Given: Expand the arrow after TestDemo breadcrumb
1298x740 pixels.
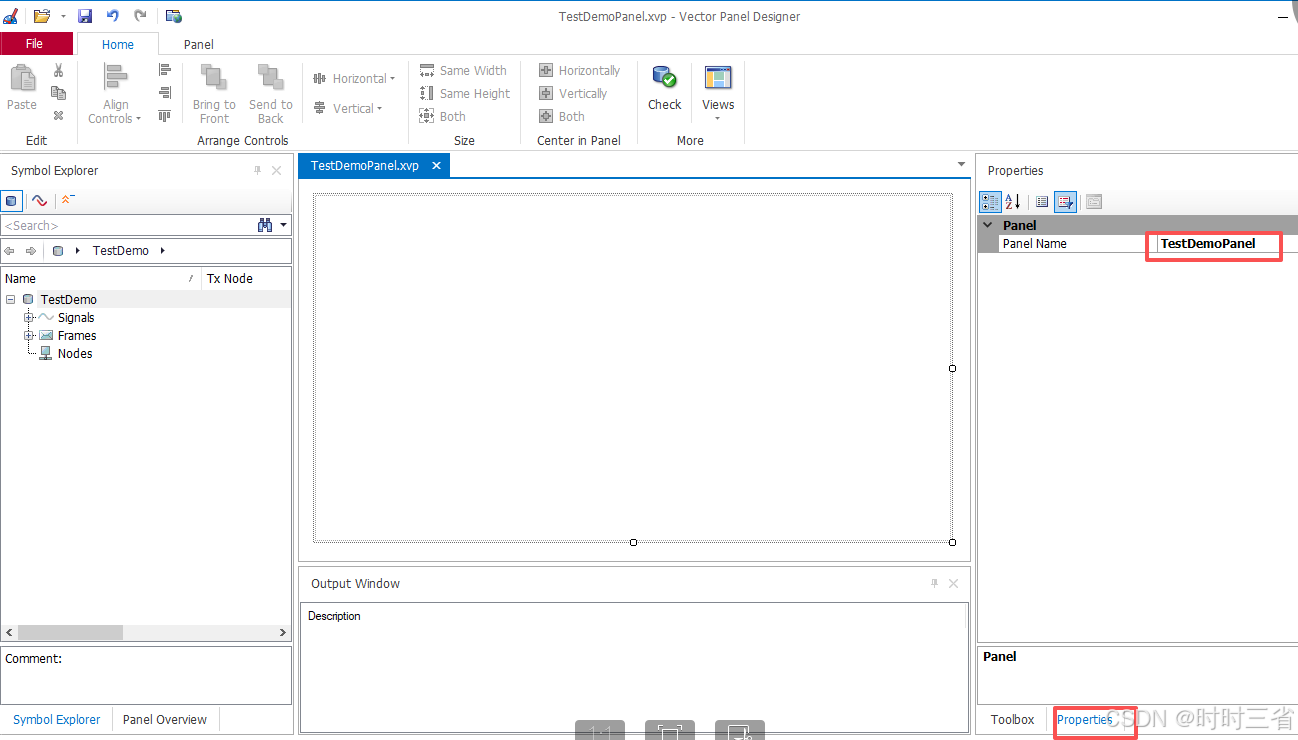Looking at the screenshot, I should (163, 250).
